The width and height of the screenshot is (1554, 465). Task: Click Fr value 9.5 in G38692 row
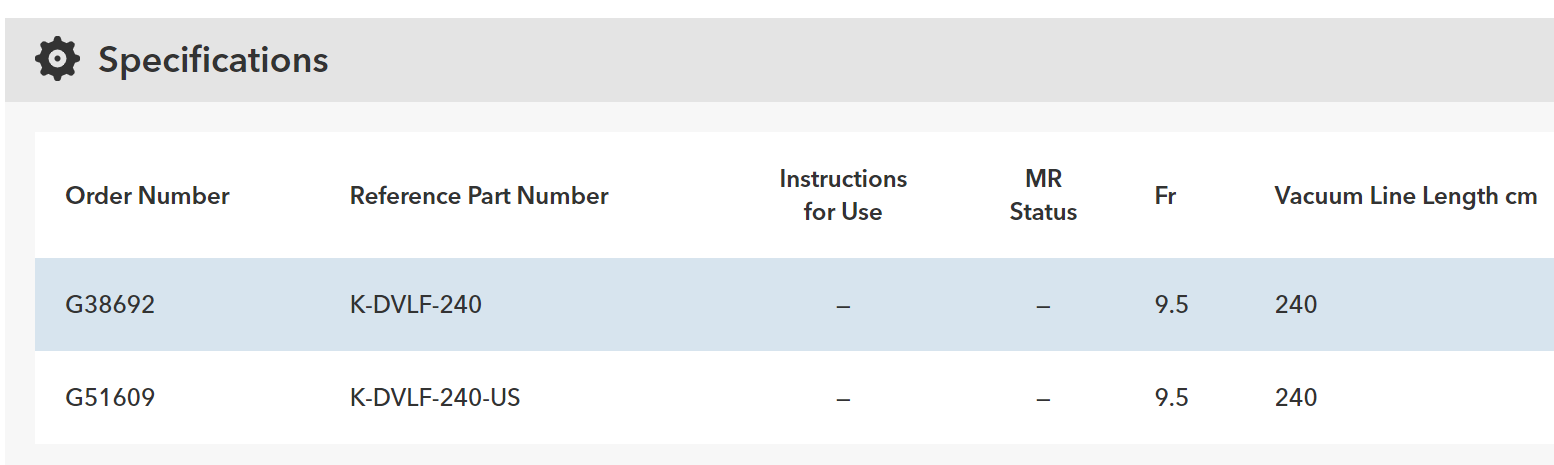pos(1171,305)
